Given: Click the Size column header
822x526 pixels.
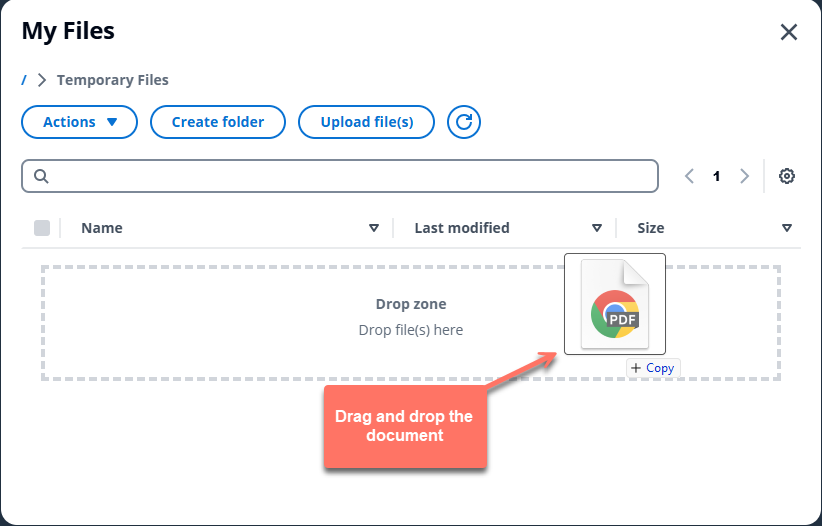Looking at the screenshot, I should 651,228.
